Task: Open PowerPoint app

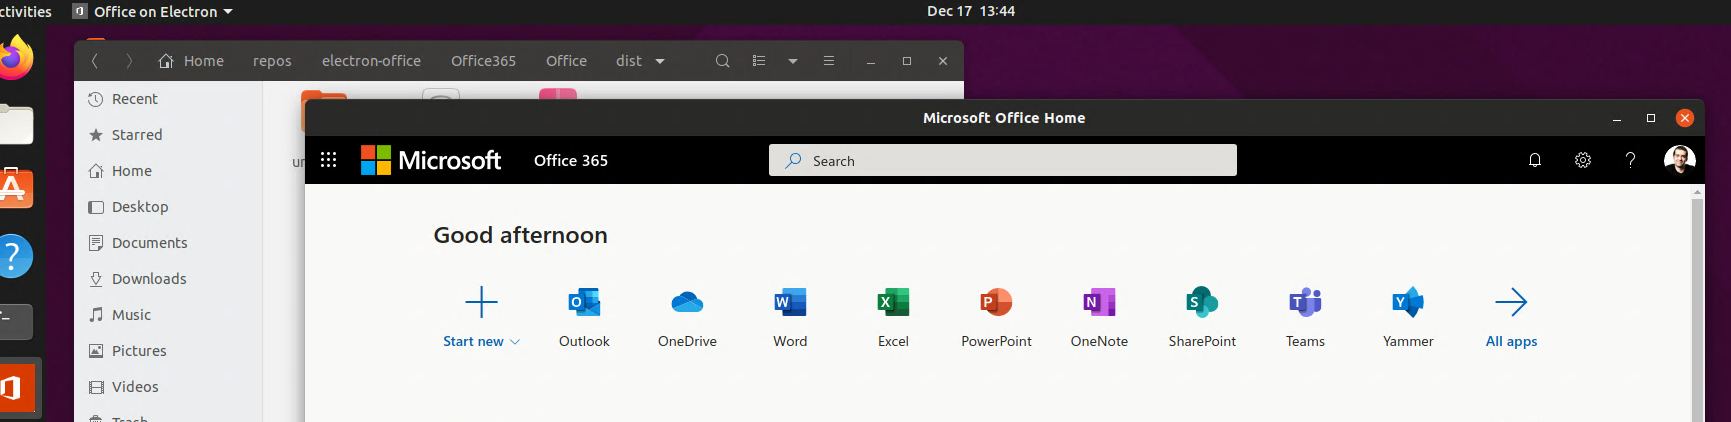Action: click(x=996, y=318)
